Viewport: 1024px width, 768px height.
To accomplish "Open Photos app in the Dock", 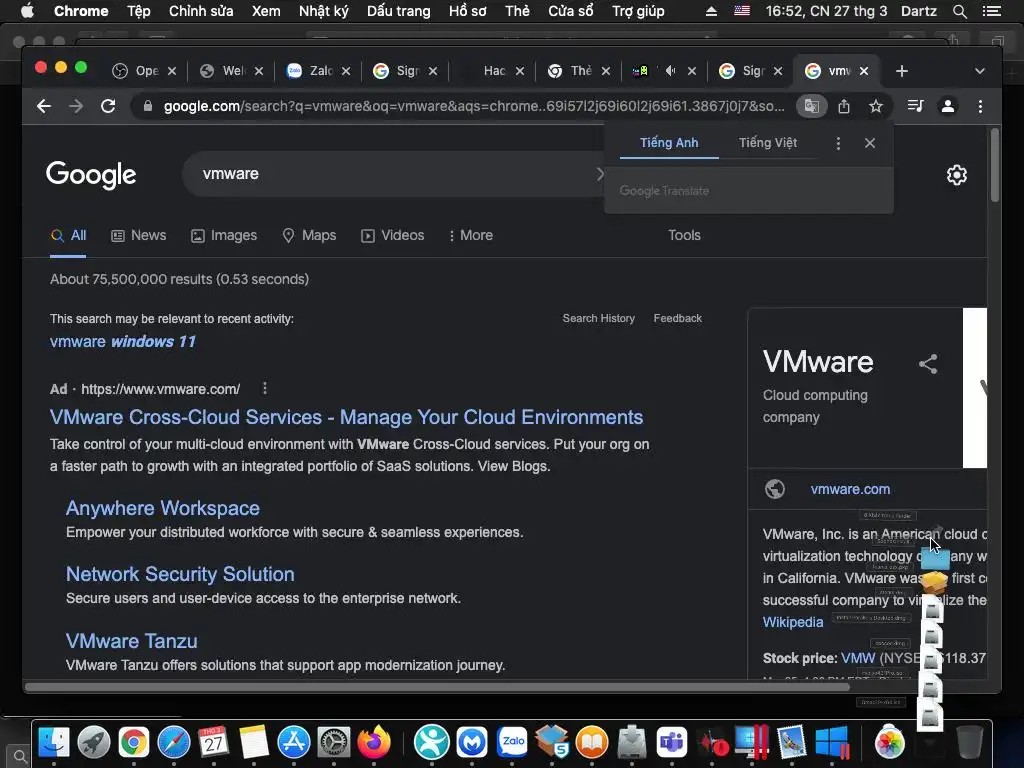I will [x=889, y=742].
